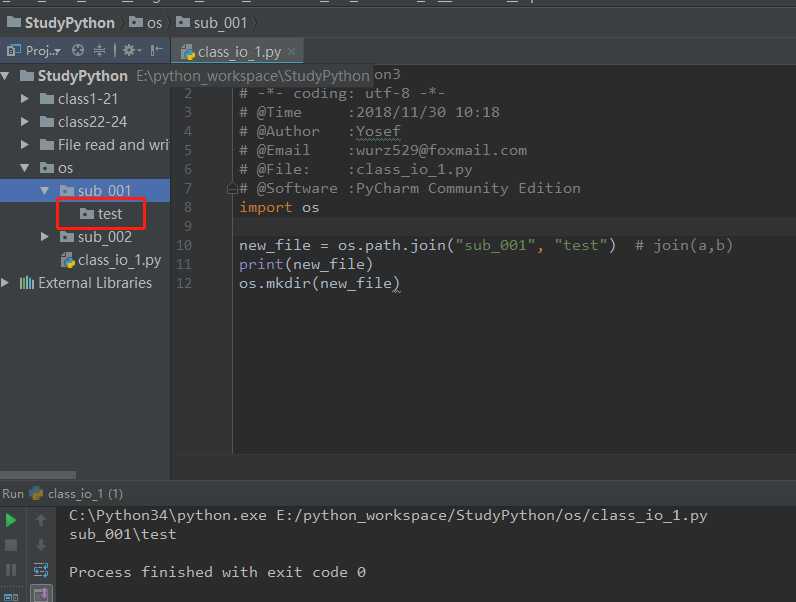Expand External Libraries node

[x=5, y=283]
